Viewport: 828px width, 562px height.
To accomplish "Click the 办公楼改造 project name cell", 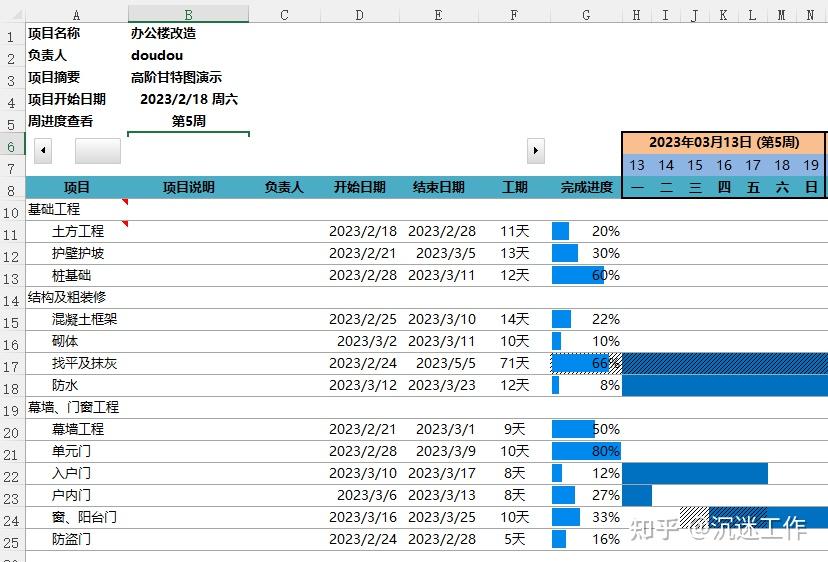I will [189, 33].
